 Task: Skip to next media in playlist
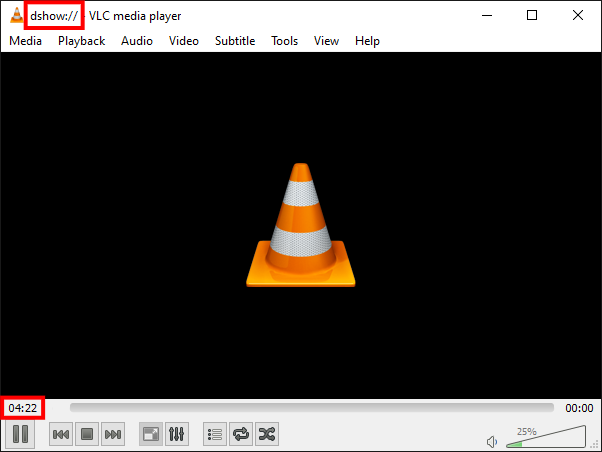click(x=113, y=434)
